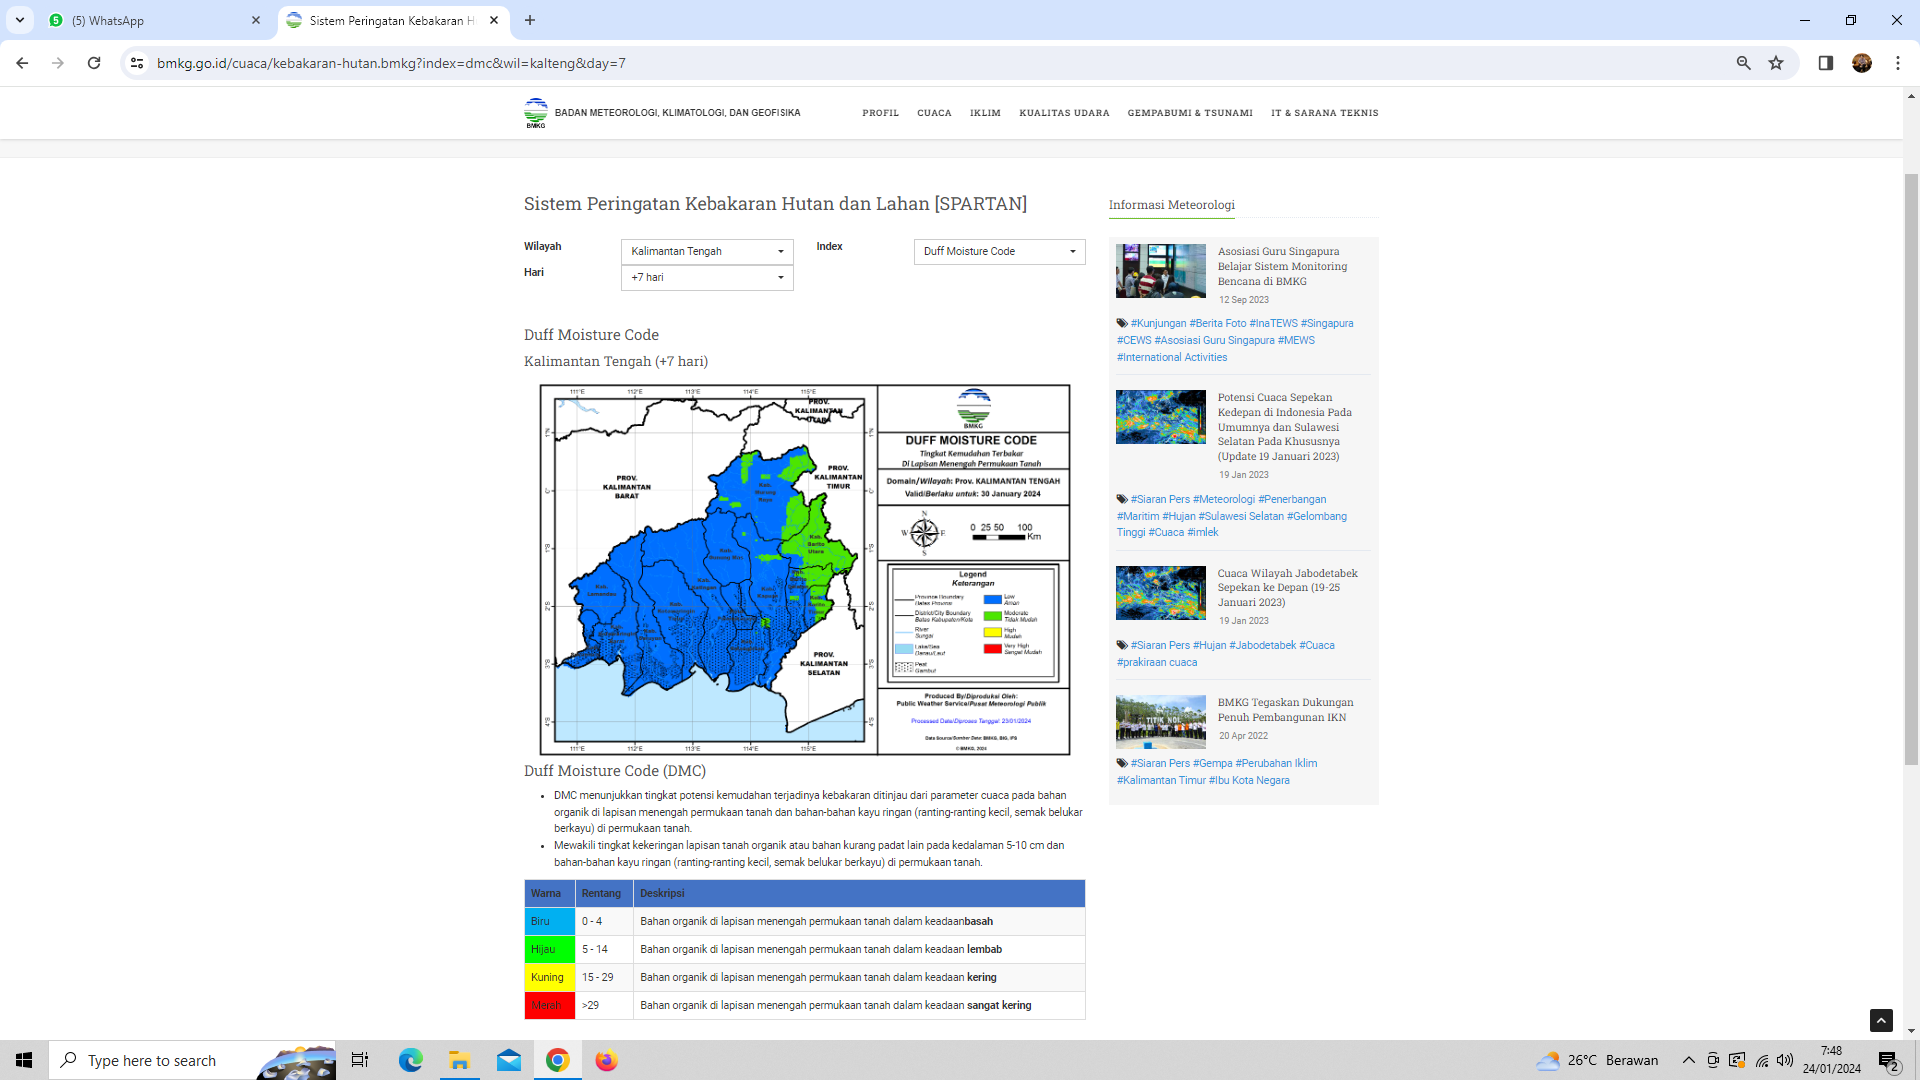Open Asosiasi Guru Singapura Belajar Sistem article
Image resolution: width=1920 pixels, height=1080 pixels.
pyautogui.click(x=1282, y=266)
